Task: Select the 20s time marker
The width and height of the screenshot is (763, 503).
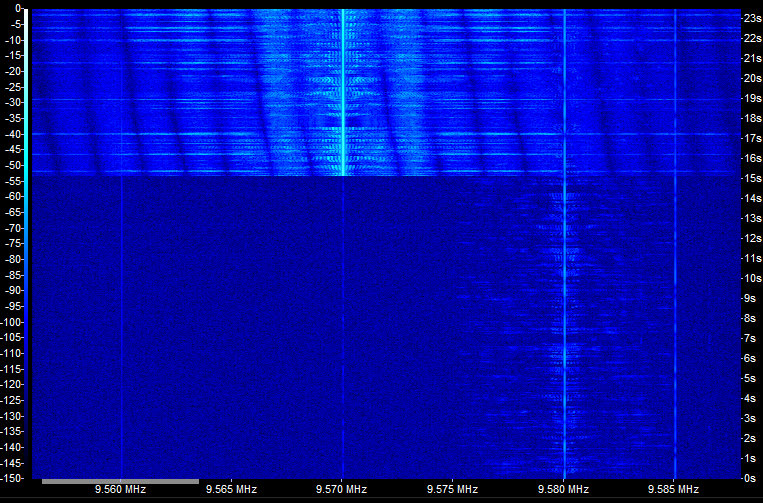Action: (752, 78)
